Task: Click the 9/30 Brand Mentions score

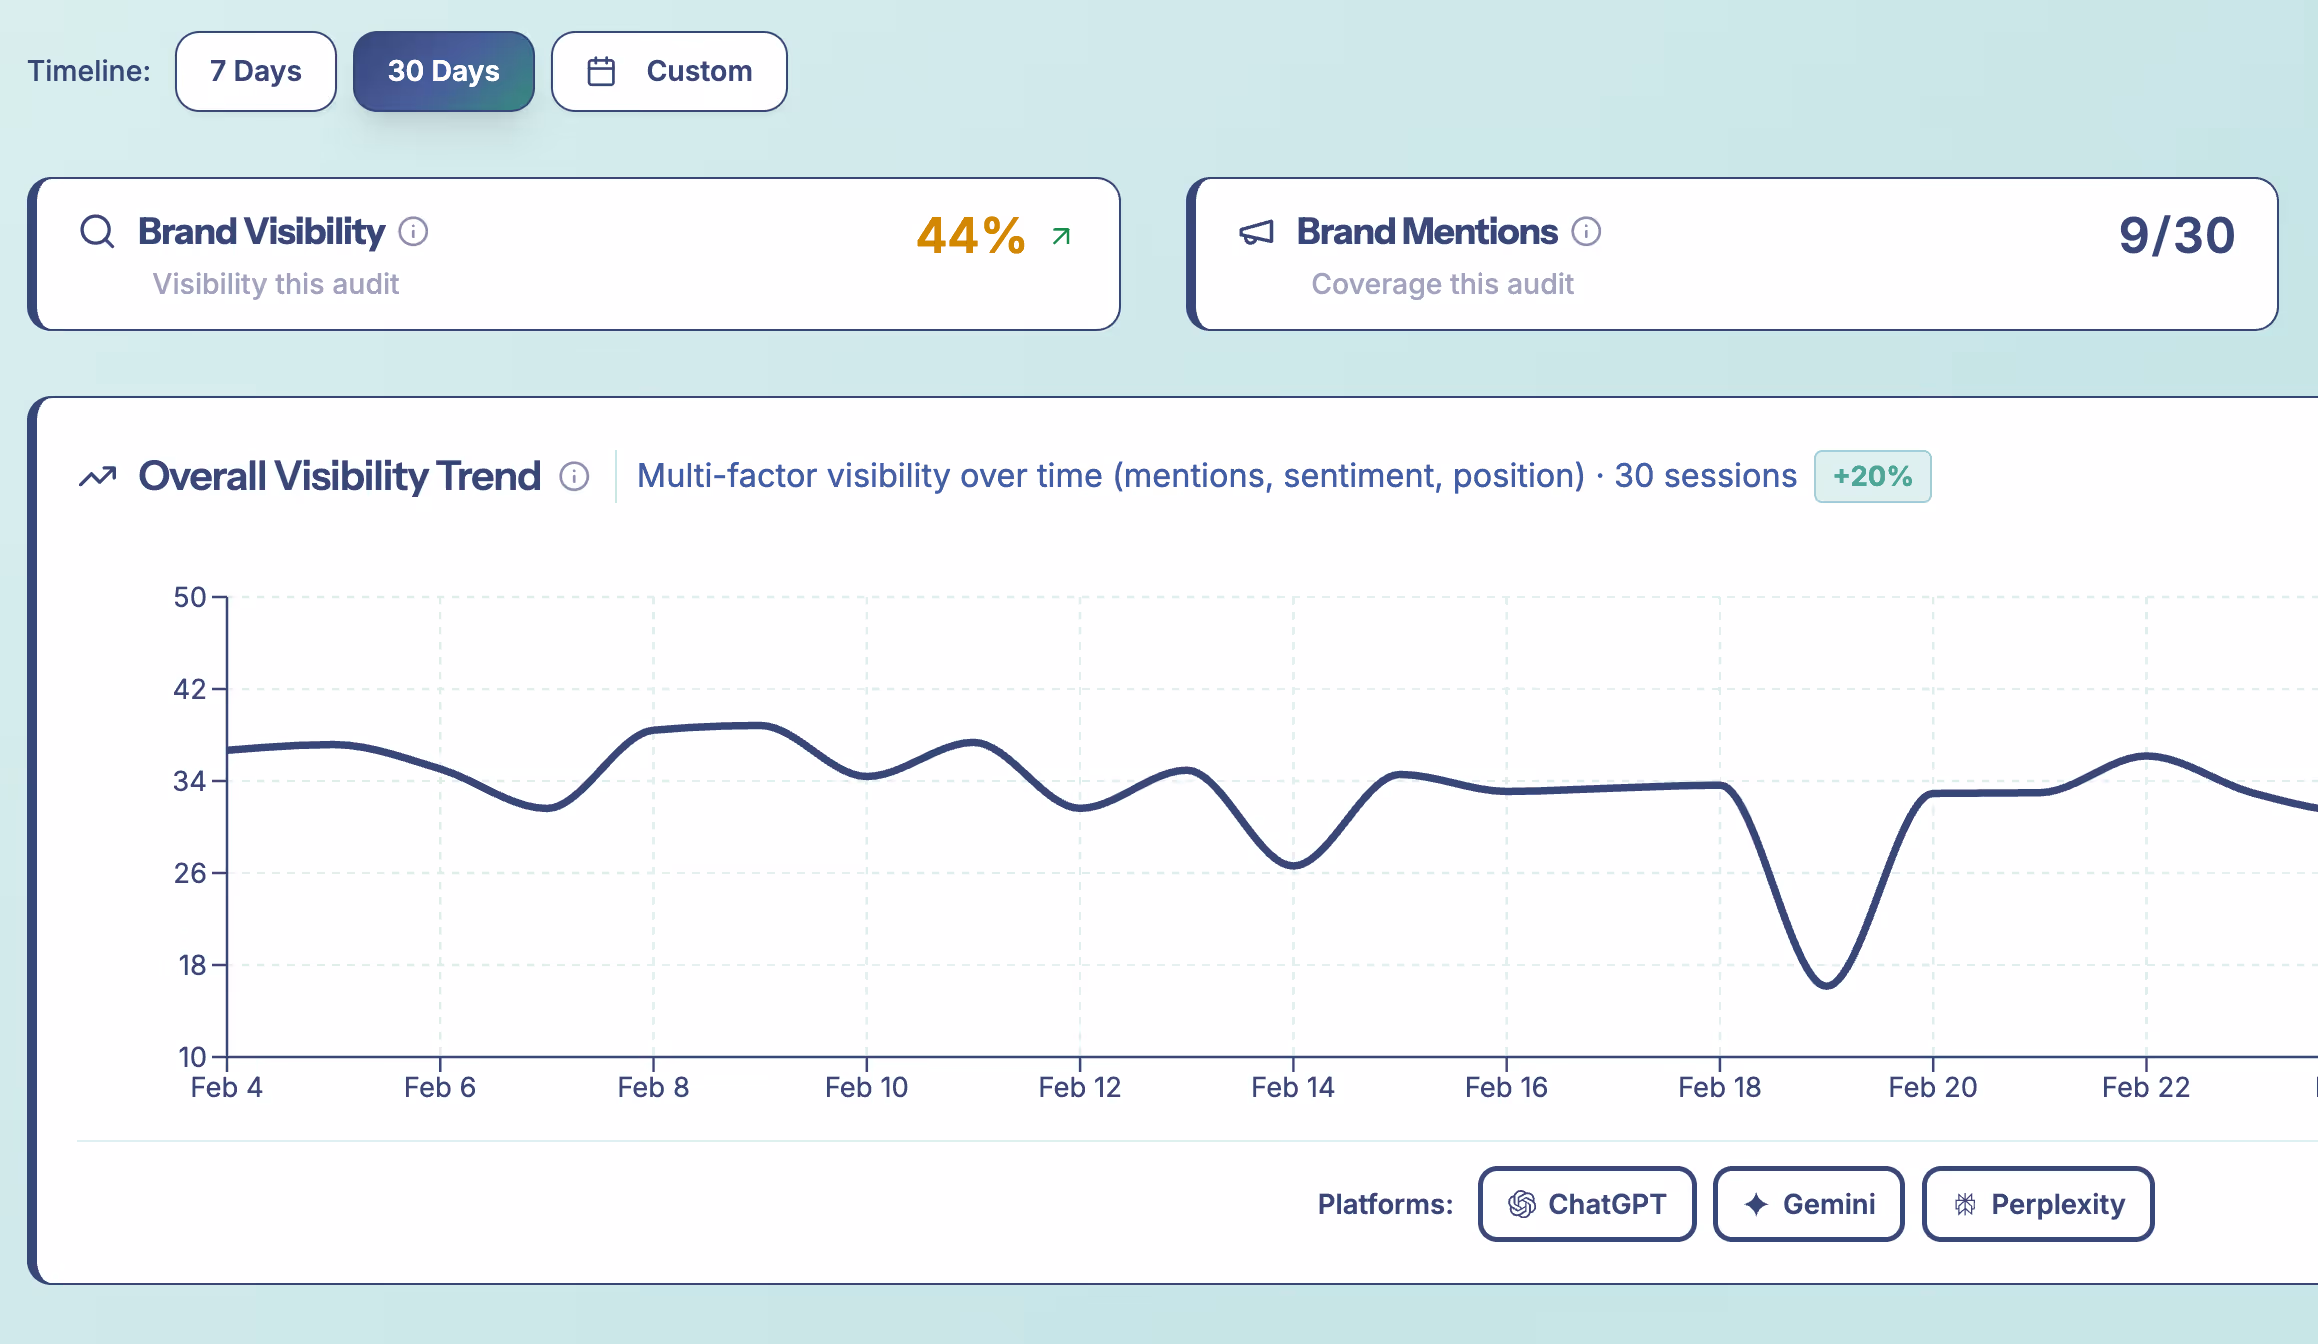Action: tap(2175, 234)
